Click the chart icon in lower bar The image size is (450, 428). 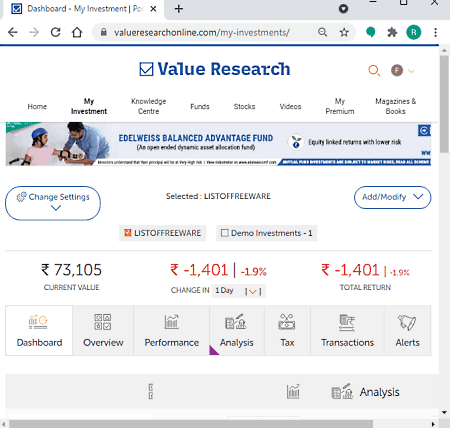coord(293,391)
